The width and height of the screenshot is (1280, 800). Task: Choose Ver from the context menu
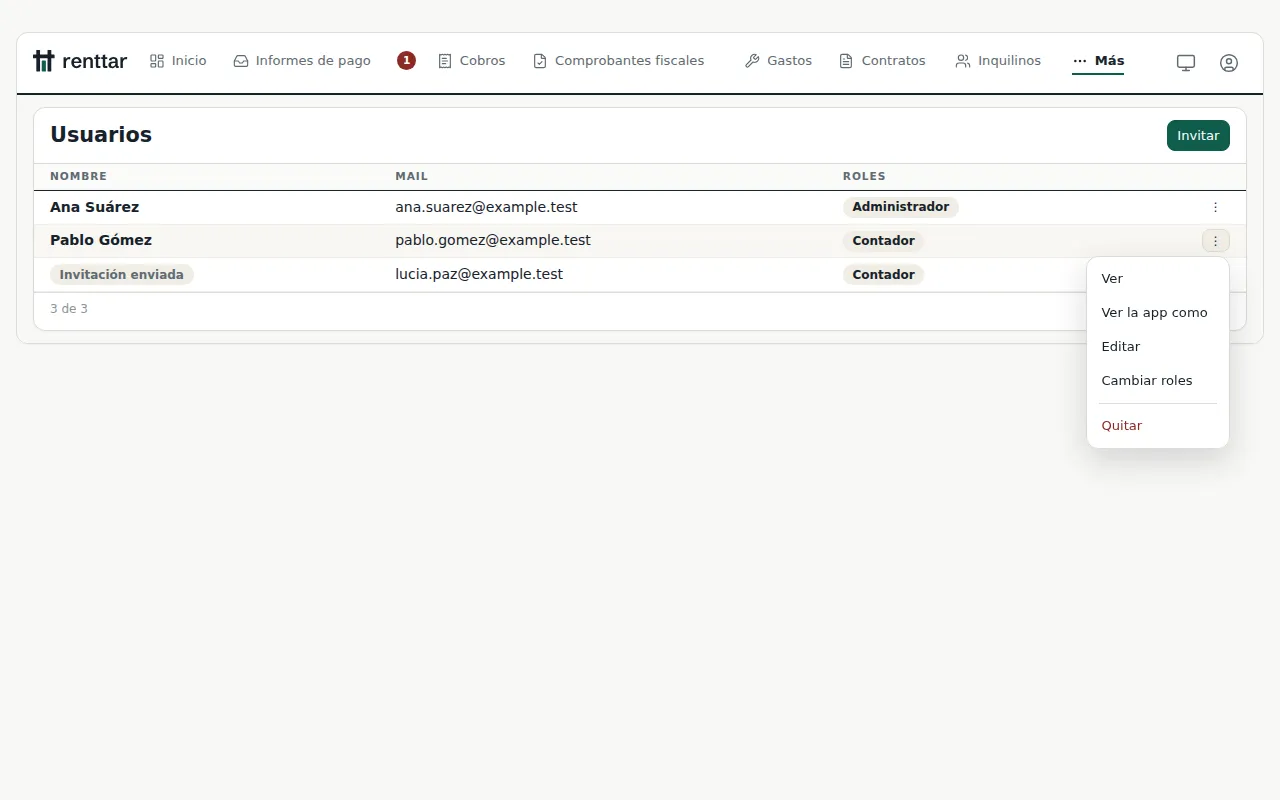click(1158, 279)
